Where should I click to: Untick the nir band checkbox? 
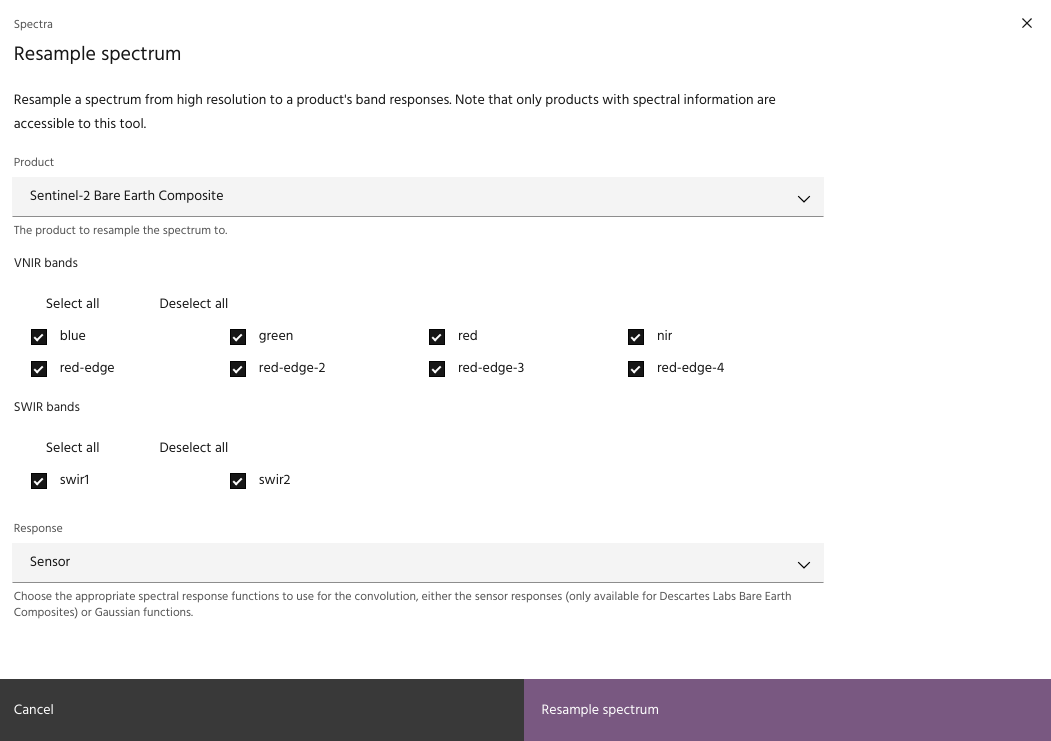point(636,337)
